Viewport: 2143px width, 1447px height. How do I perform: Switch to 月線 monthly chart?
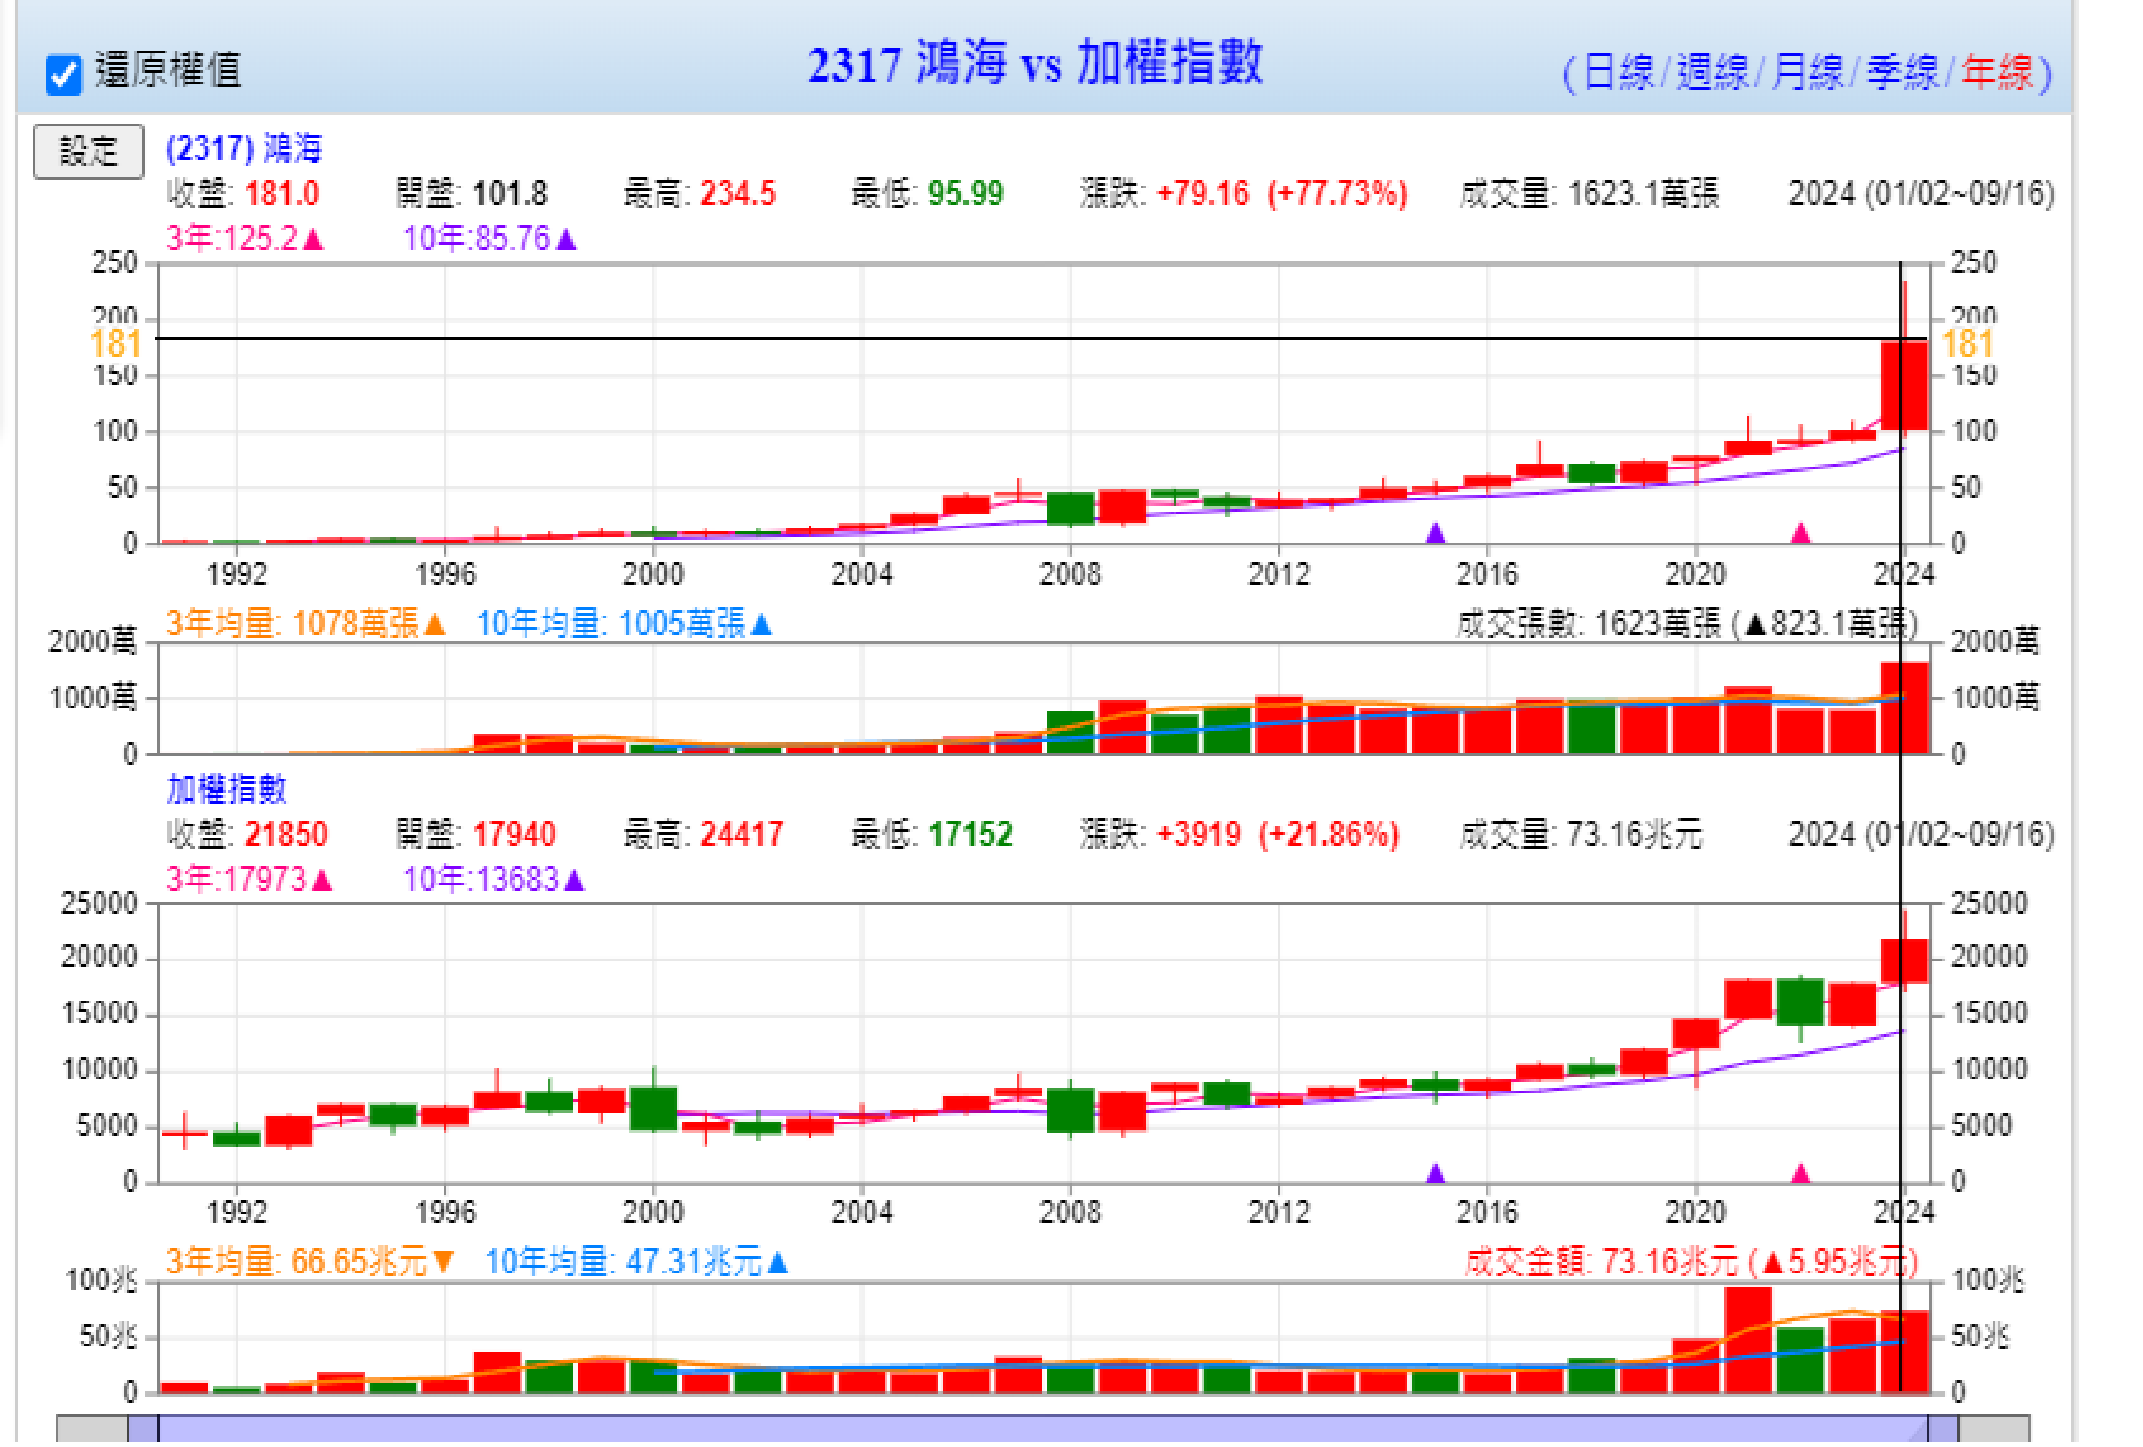[1806, 73]
